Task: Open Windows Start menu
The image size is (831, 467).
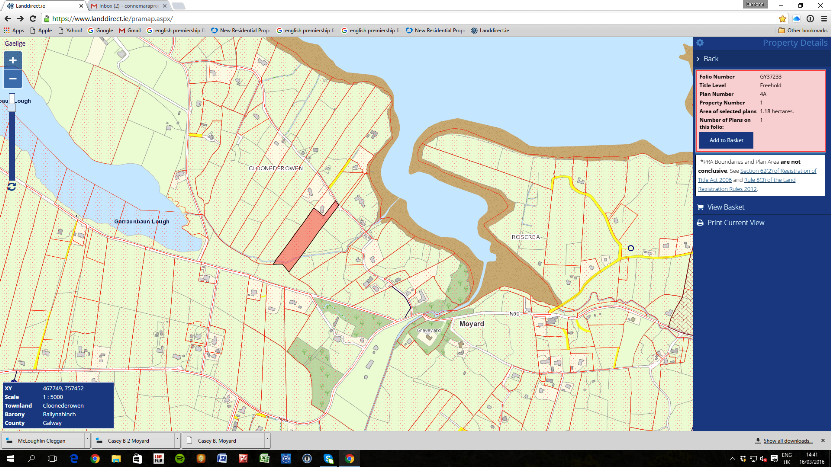Action: [10, 458]
